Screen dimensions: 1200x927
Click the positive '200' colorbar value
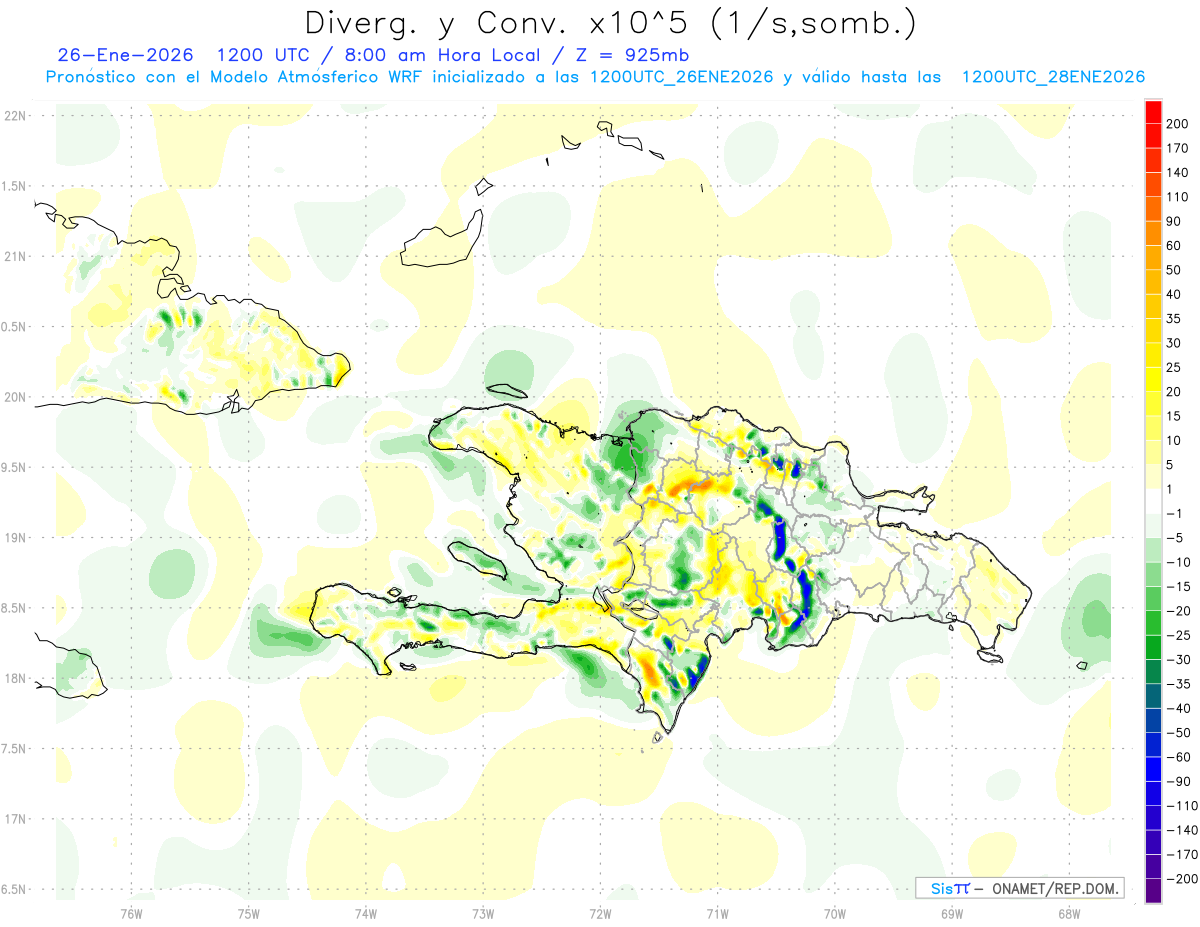[x=1179, y=124]
